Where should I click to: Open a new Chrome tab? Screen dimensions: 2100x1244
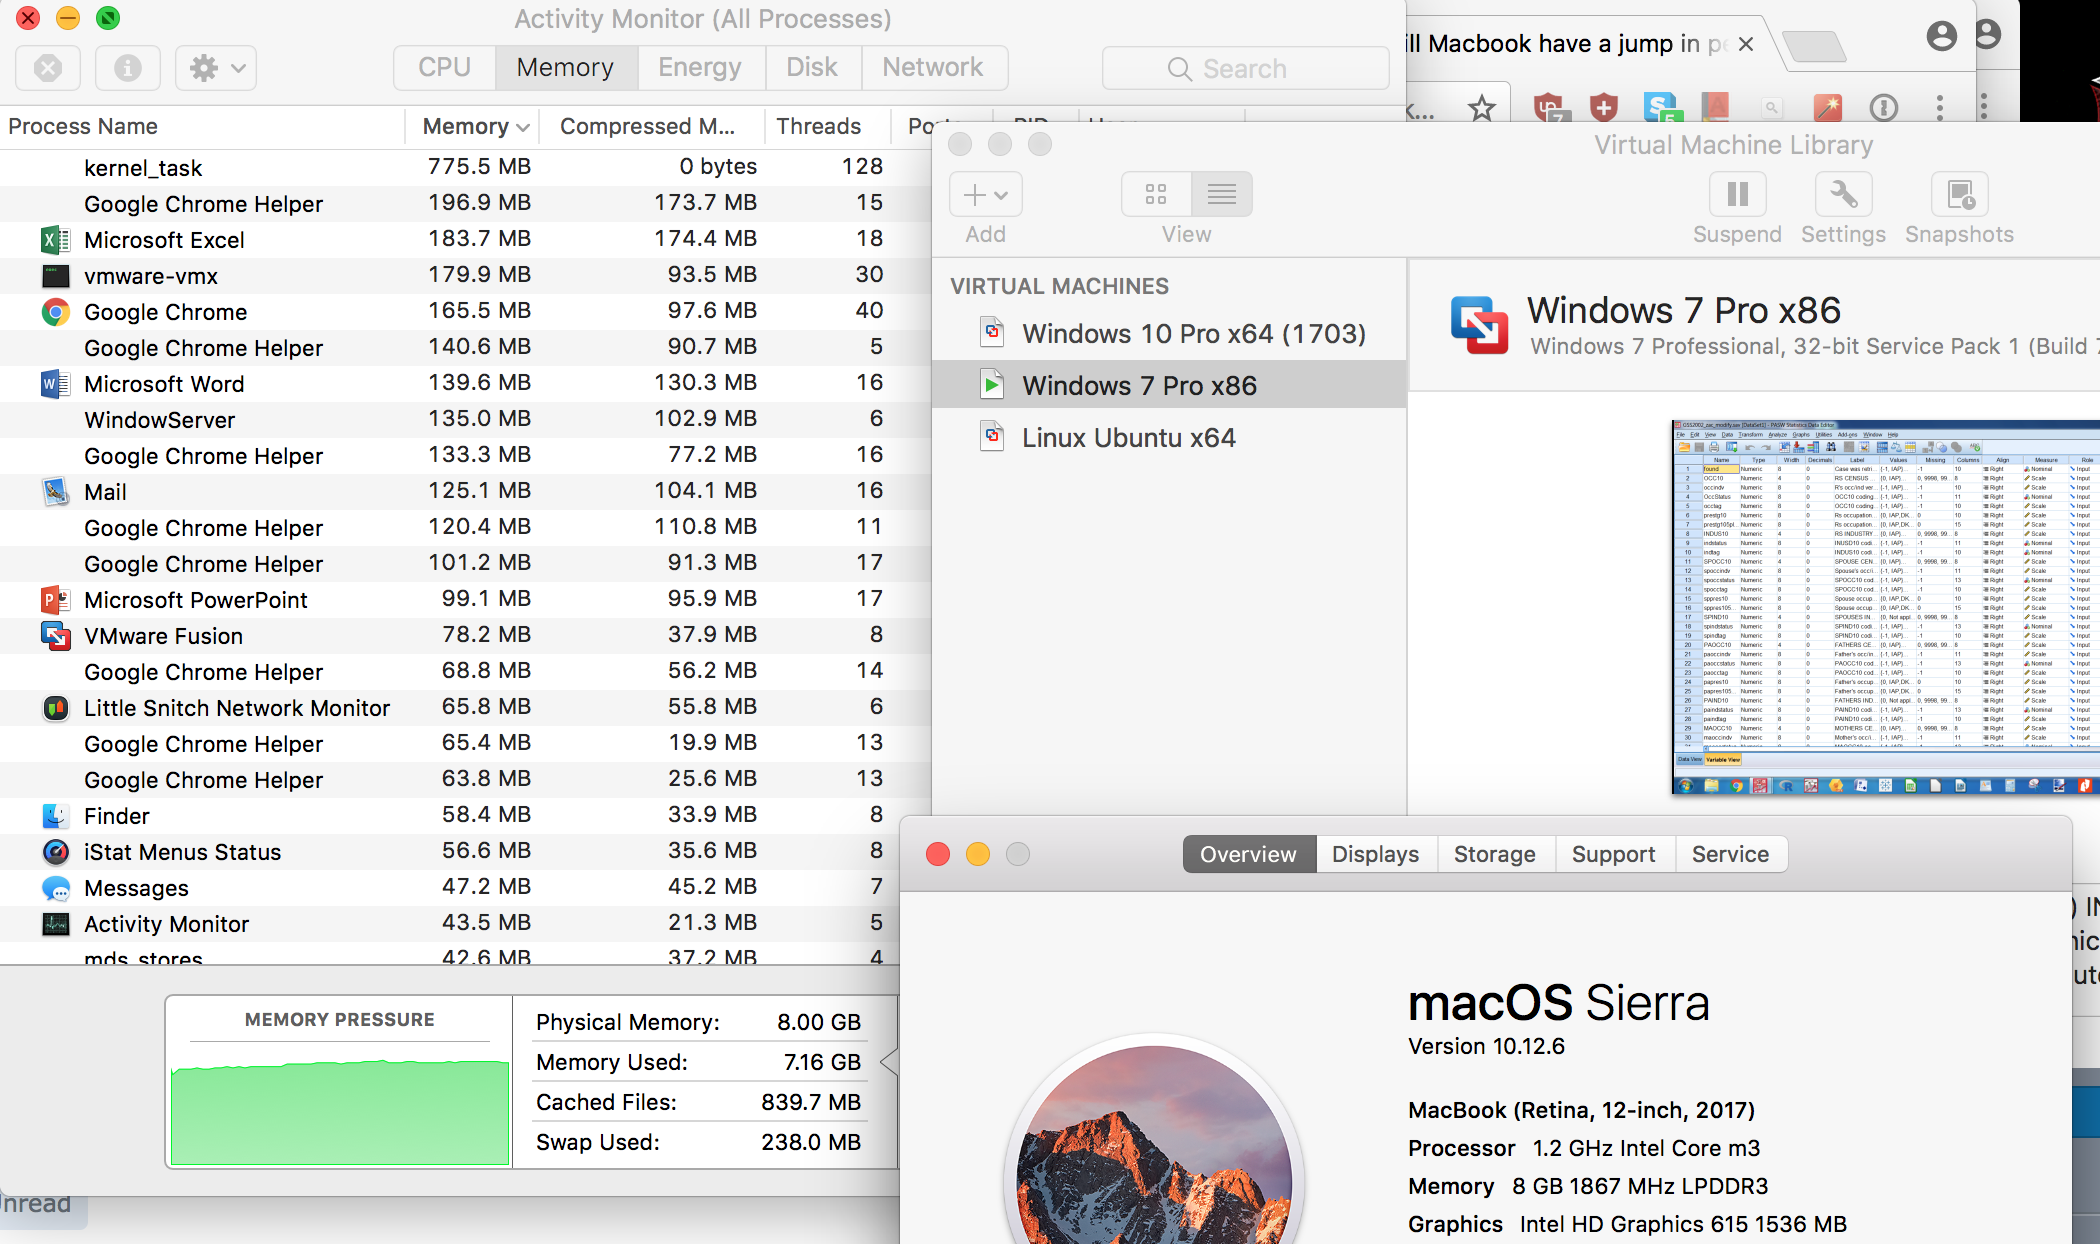coord(1814,46)
